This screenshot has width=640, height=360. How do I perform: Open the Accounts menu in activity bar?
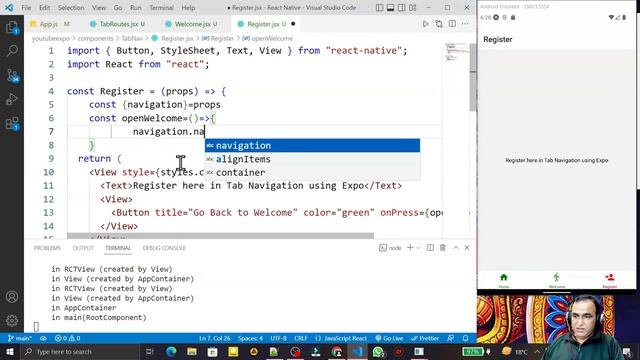click(12, 297)
